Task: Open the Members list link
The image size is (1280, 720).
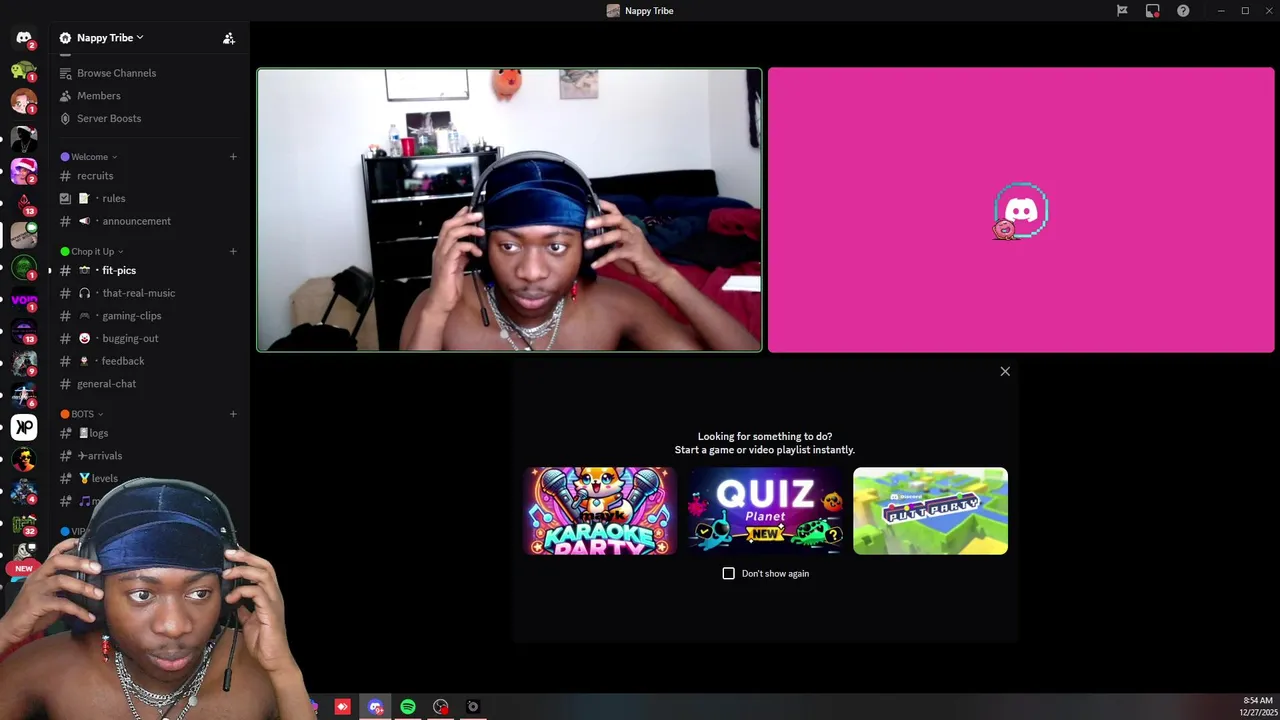Action: point(99,96)
